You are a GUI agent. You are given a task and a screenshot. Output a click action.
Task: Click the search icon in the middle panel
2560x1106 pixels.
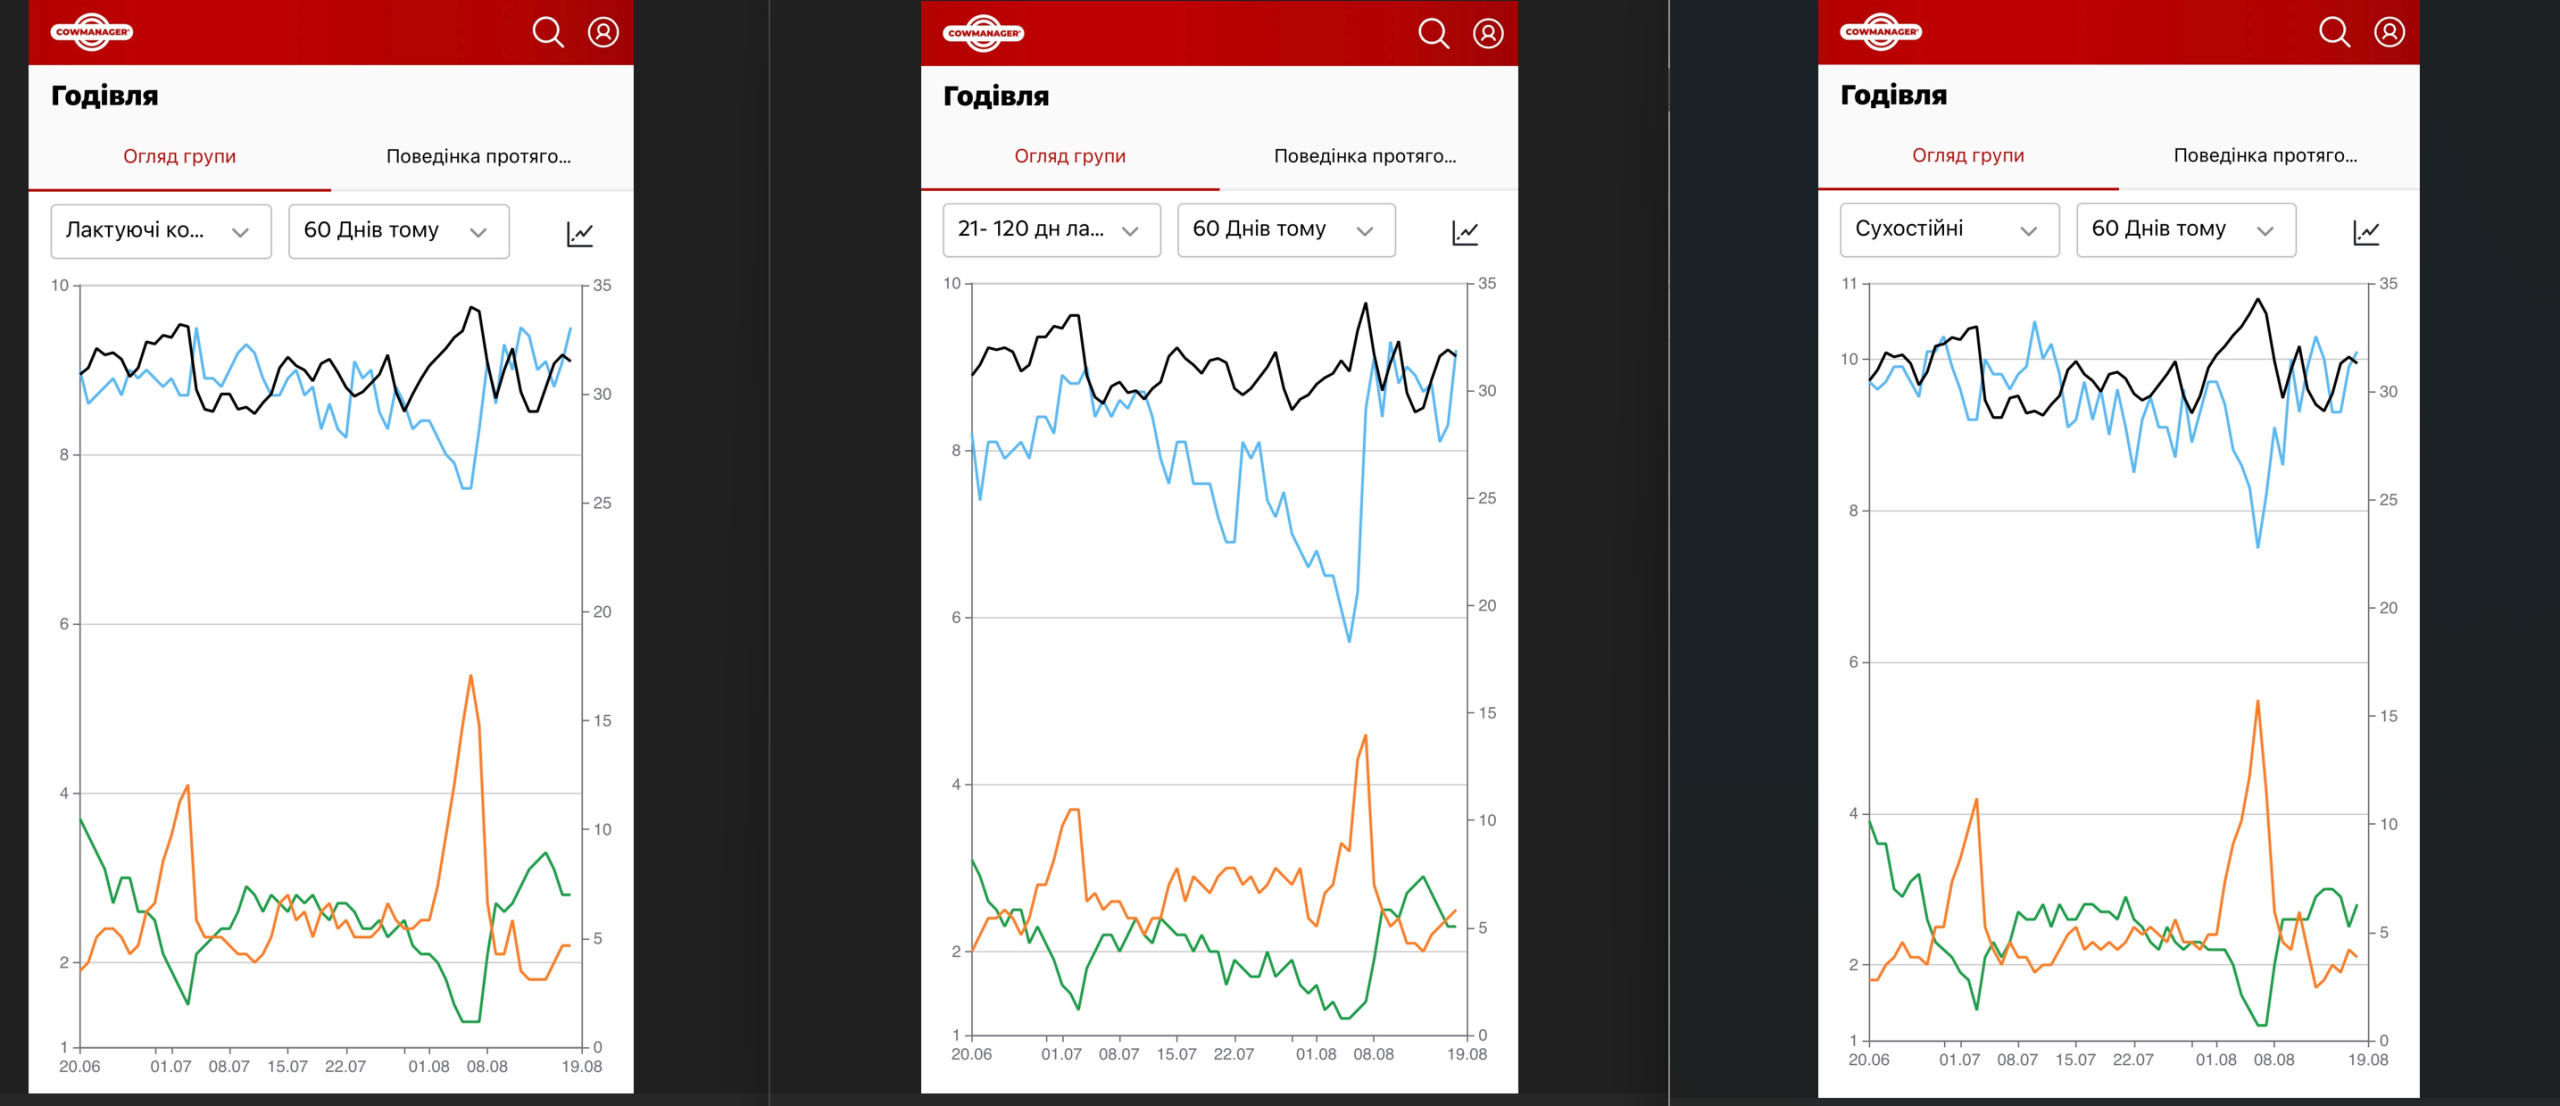click(x=1434, y=33)
